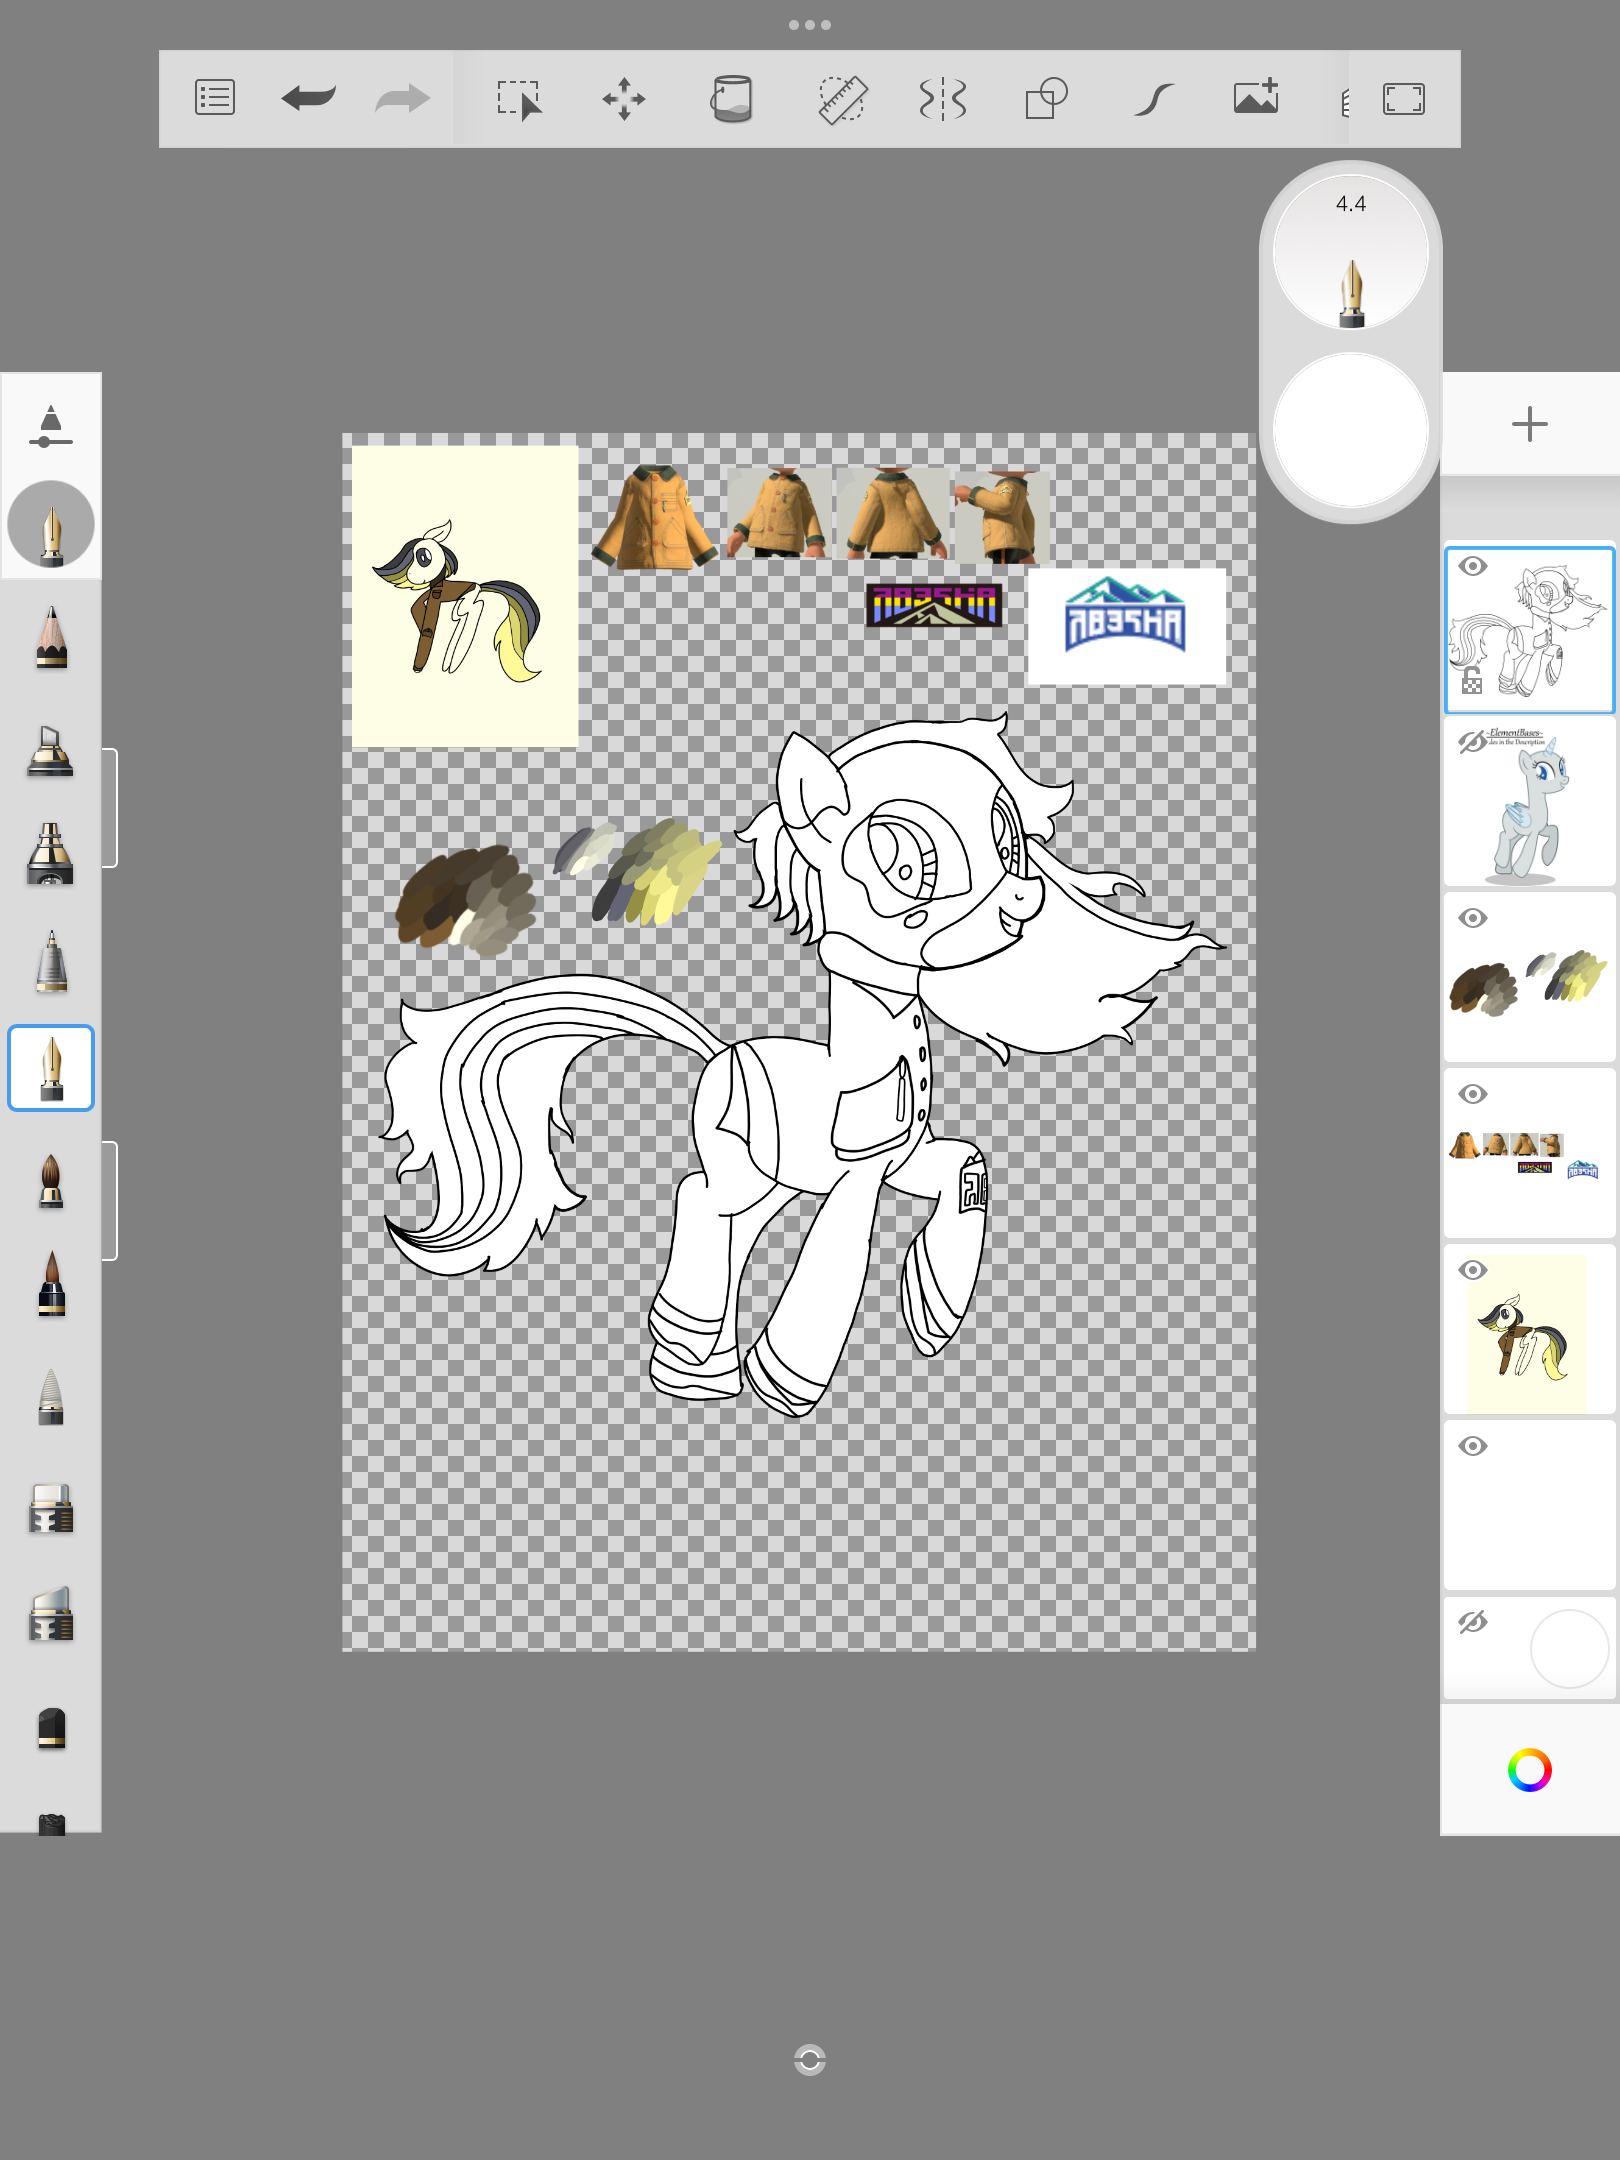The width and height of the screenshot is (1620, 2160).
Task: Select the Pencil brush
Action: tap(51, 637)
